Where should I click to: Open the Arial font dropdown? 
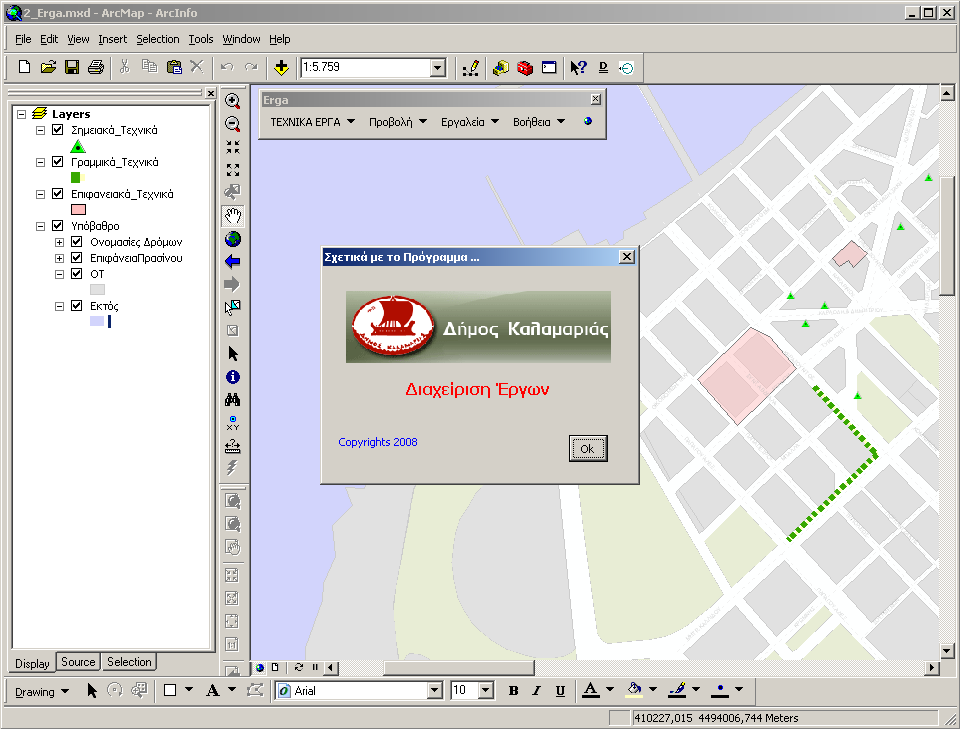pos(435,690)
